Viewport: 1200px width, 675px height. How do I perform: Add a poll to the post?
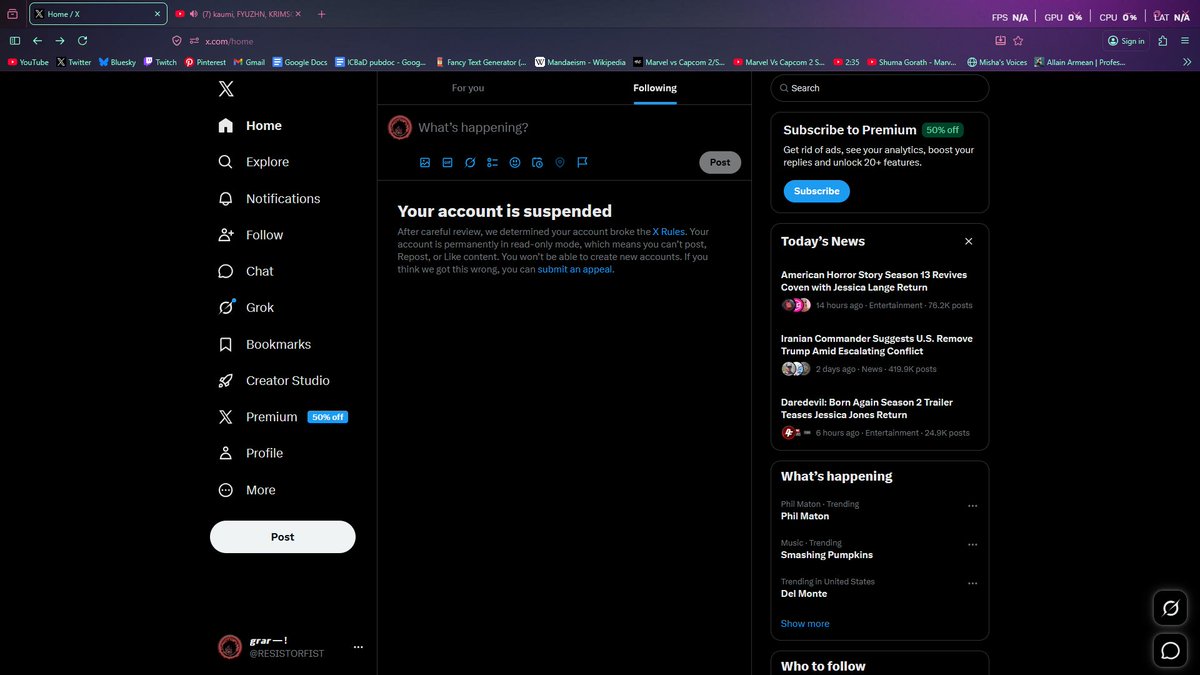pyautogui.click(x=492, y=162)
